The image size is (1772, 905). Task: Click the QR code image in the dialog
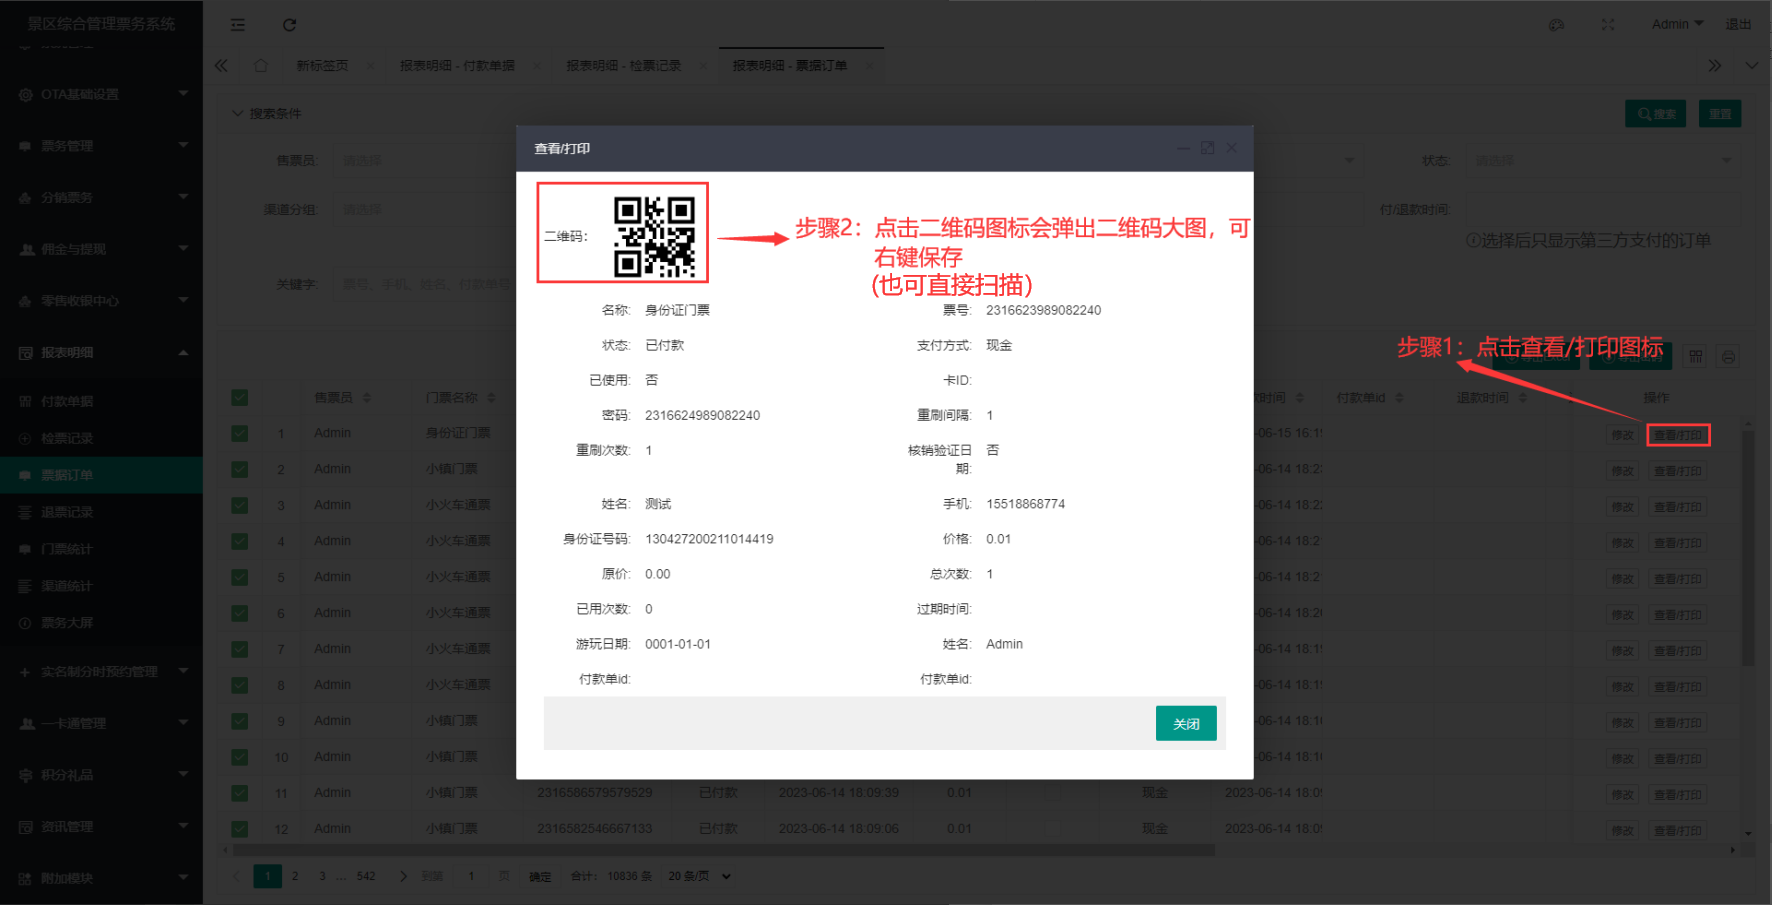(654, 236)
